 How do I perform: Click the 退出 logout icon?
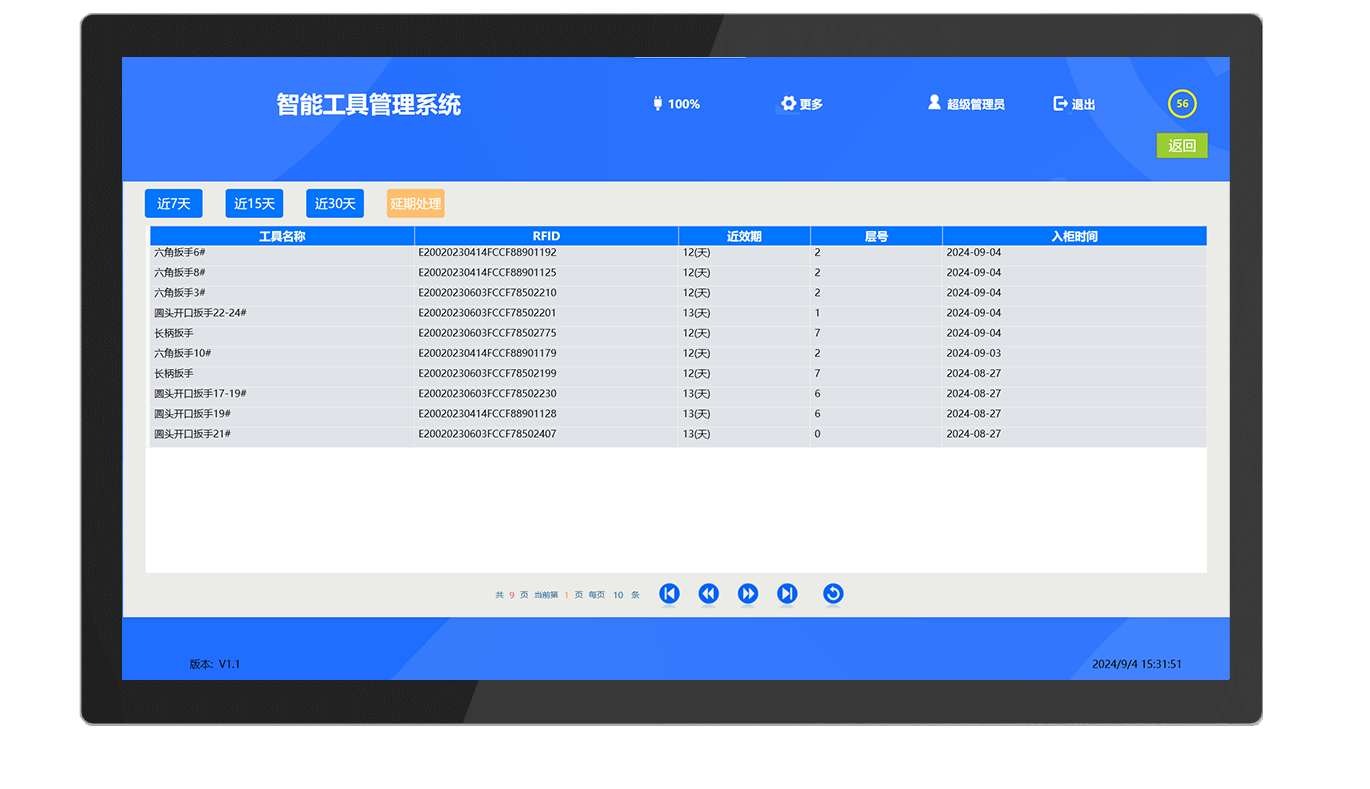coord(1060,104)
